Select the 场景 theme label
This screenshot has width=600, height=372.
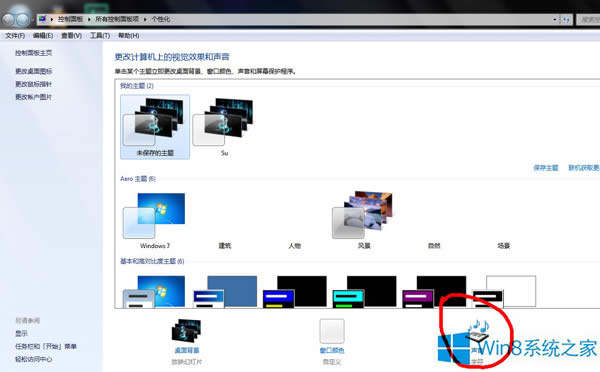click(504, 246)
